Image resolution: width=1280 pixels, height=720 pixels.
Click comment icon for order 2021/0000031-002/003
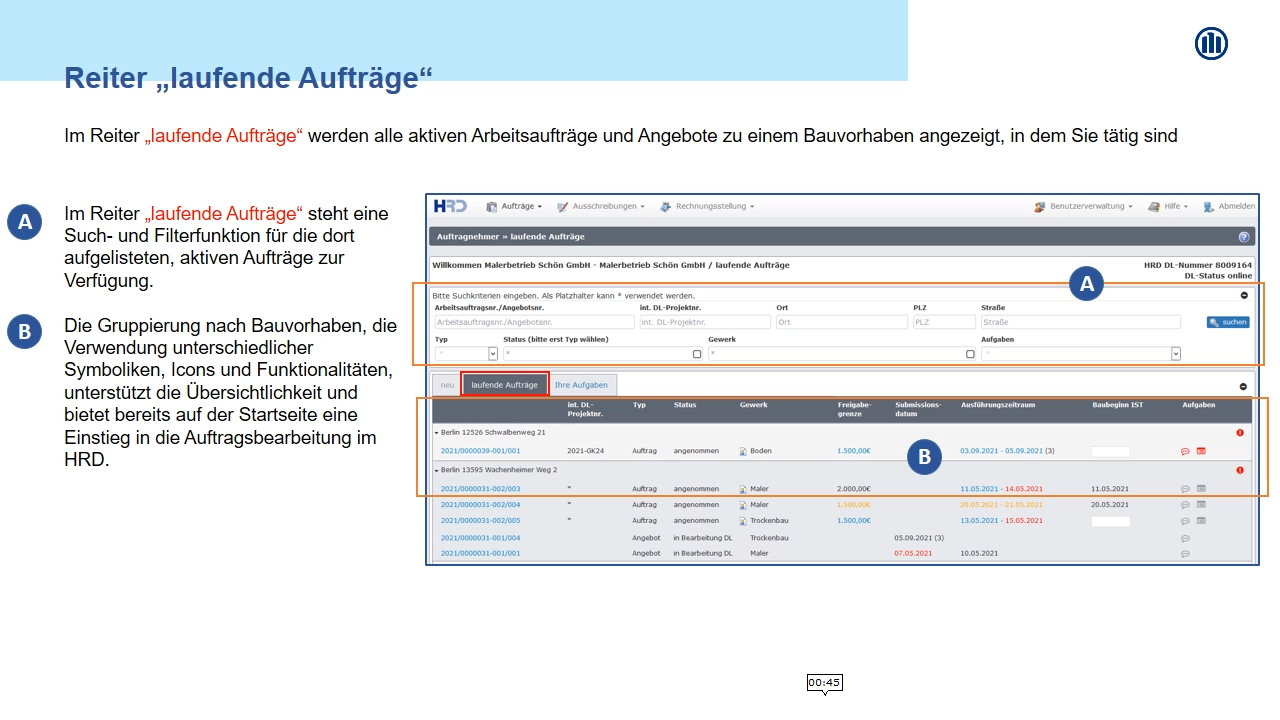(1185, 489)
